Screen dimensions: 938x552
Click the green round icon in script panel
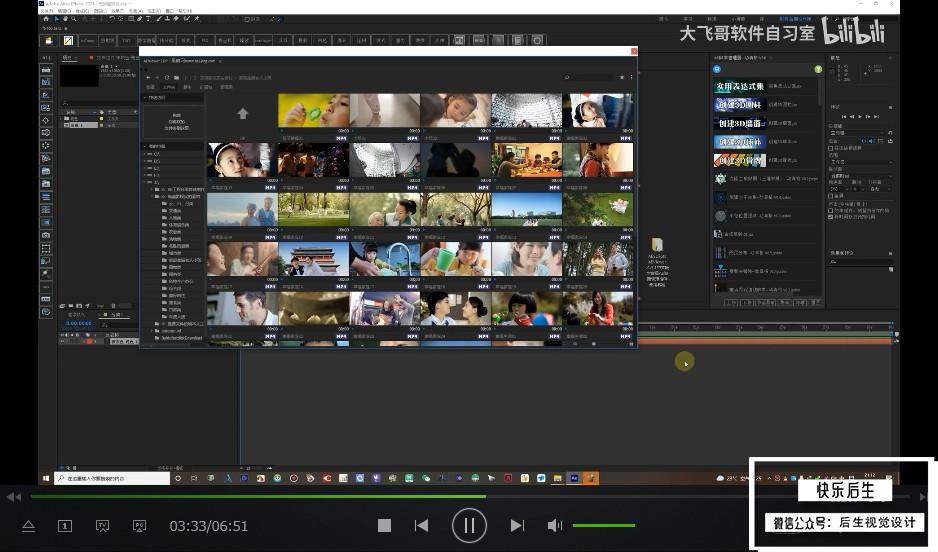pos(818,69)
